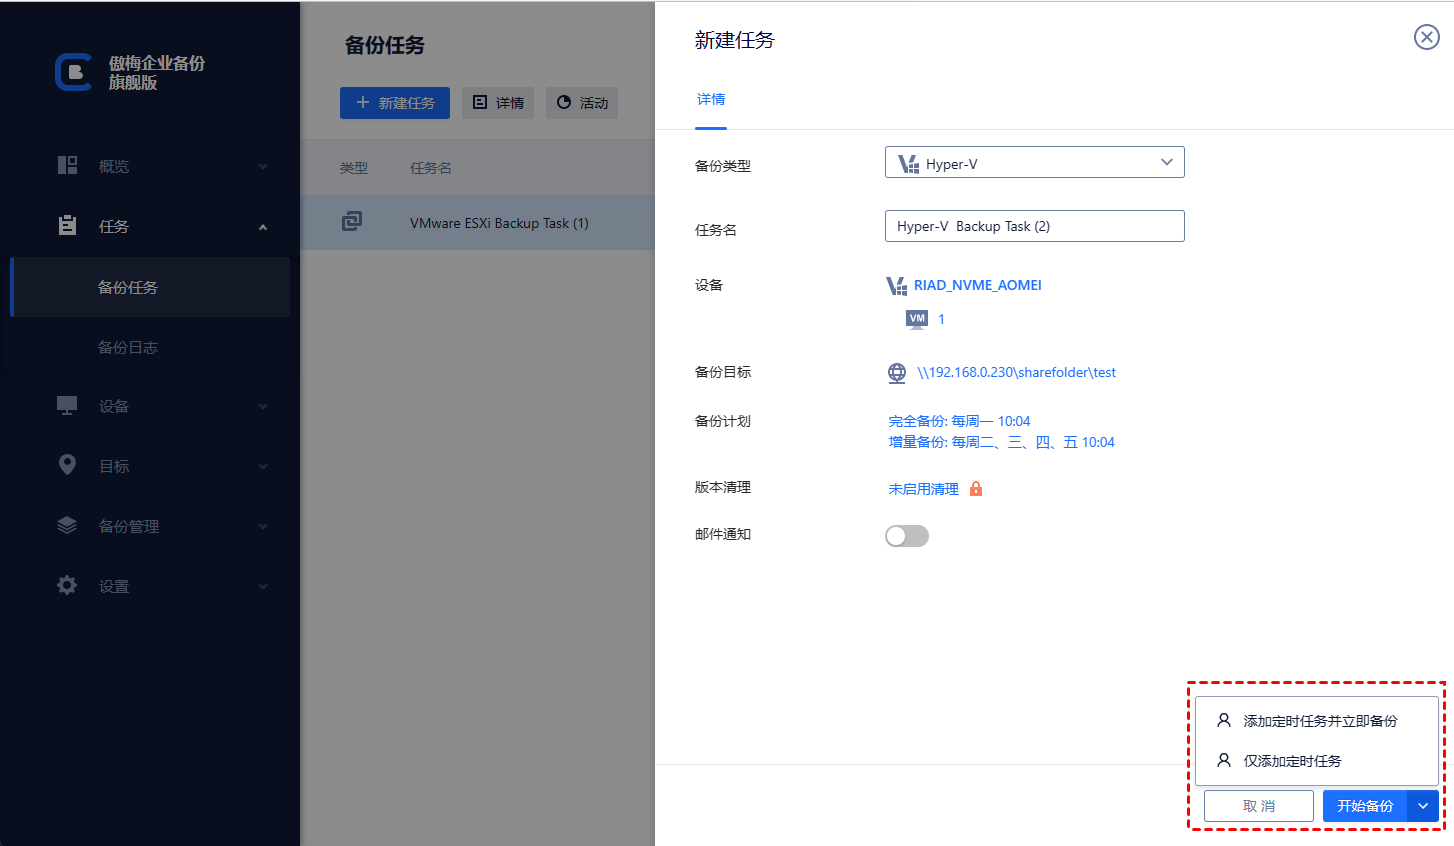Click the network globe icon beside backup target
This screenshot has height=846, width=1454.
(897, 373)
